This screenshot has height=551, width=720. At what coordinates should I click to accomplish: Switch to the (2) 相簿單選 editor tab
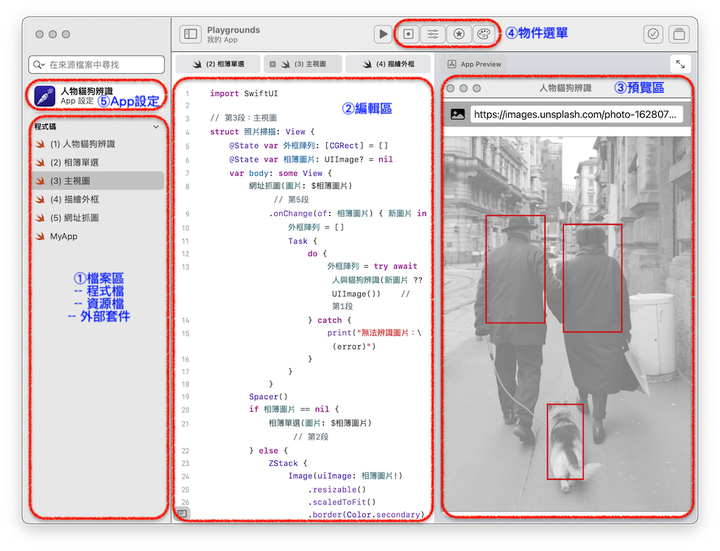pyautogui.click(x=218, y=64)
